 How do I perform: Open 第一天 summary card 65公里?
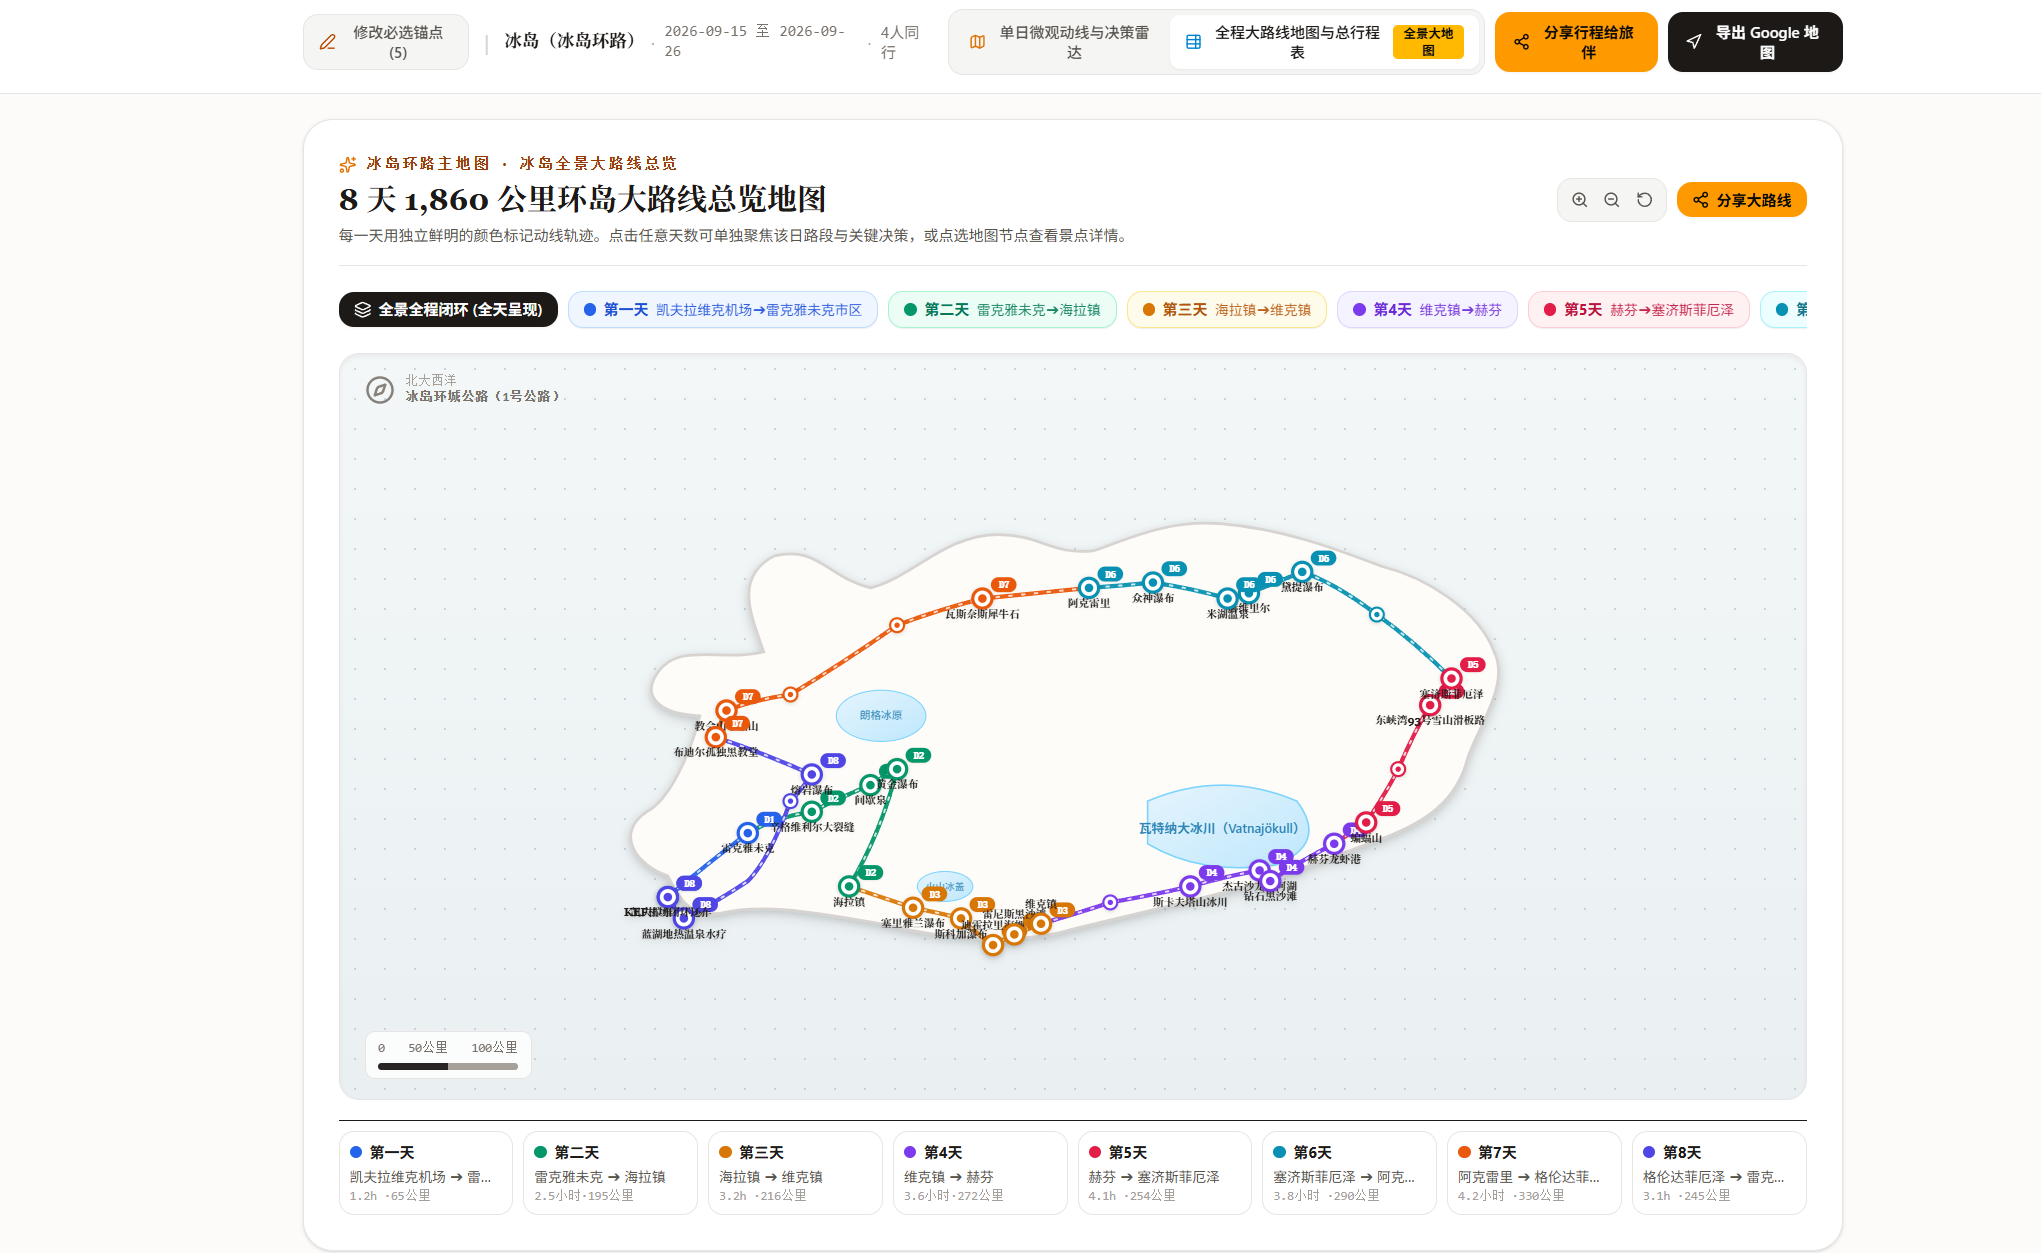426,1173
